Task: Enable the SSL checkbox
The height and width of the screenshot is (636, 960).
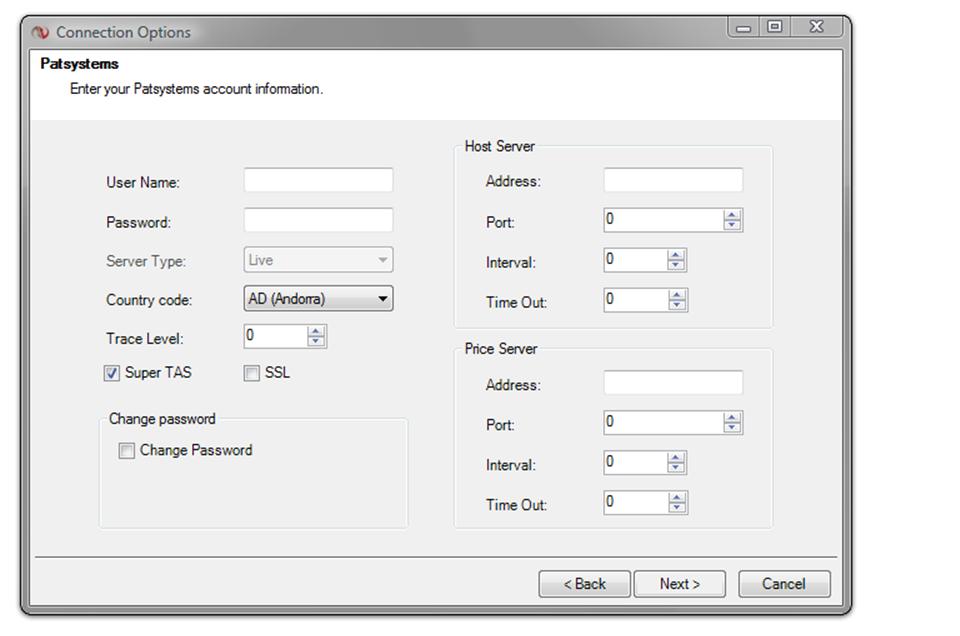Action: pos(252,373)
